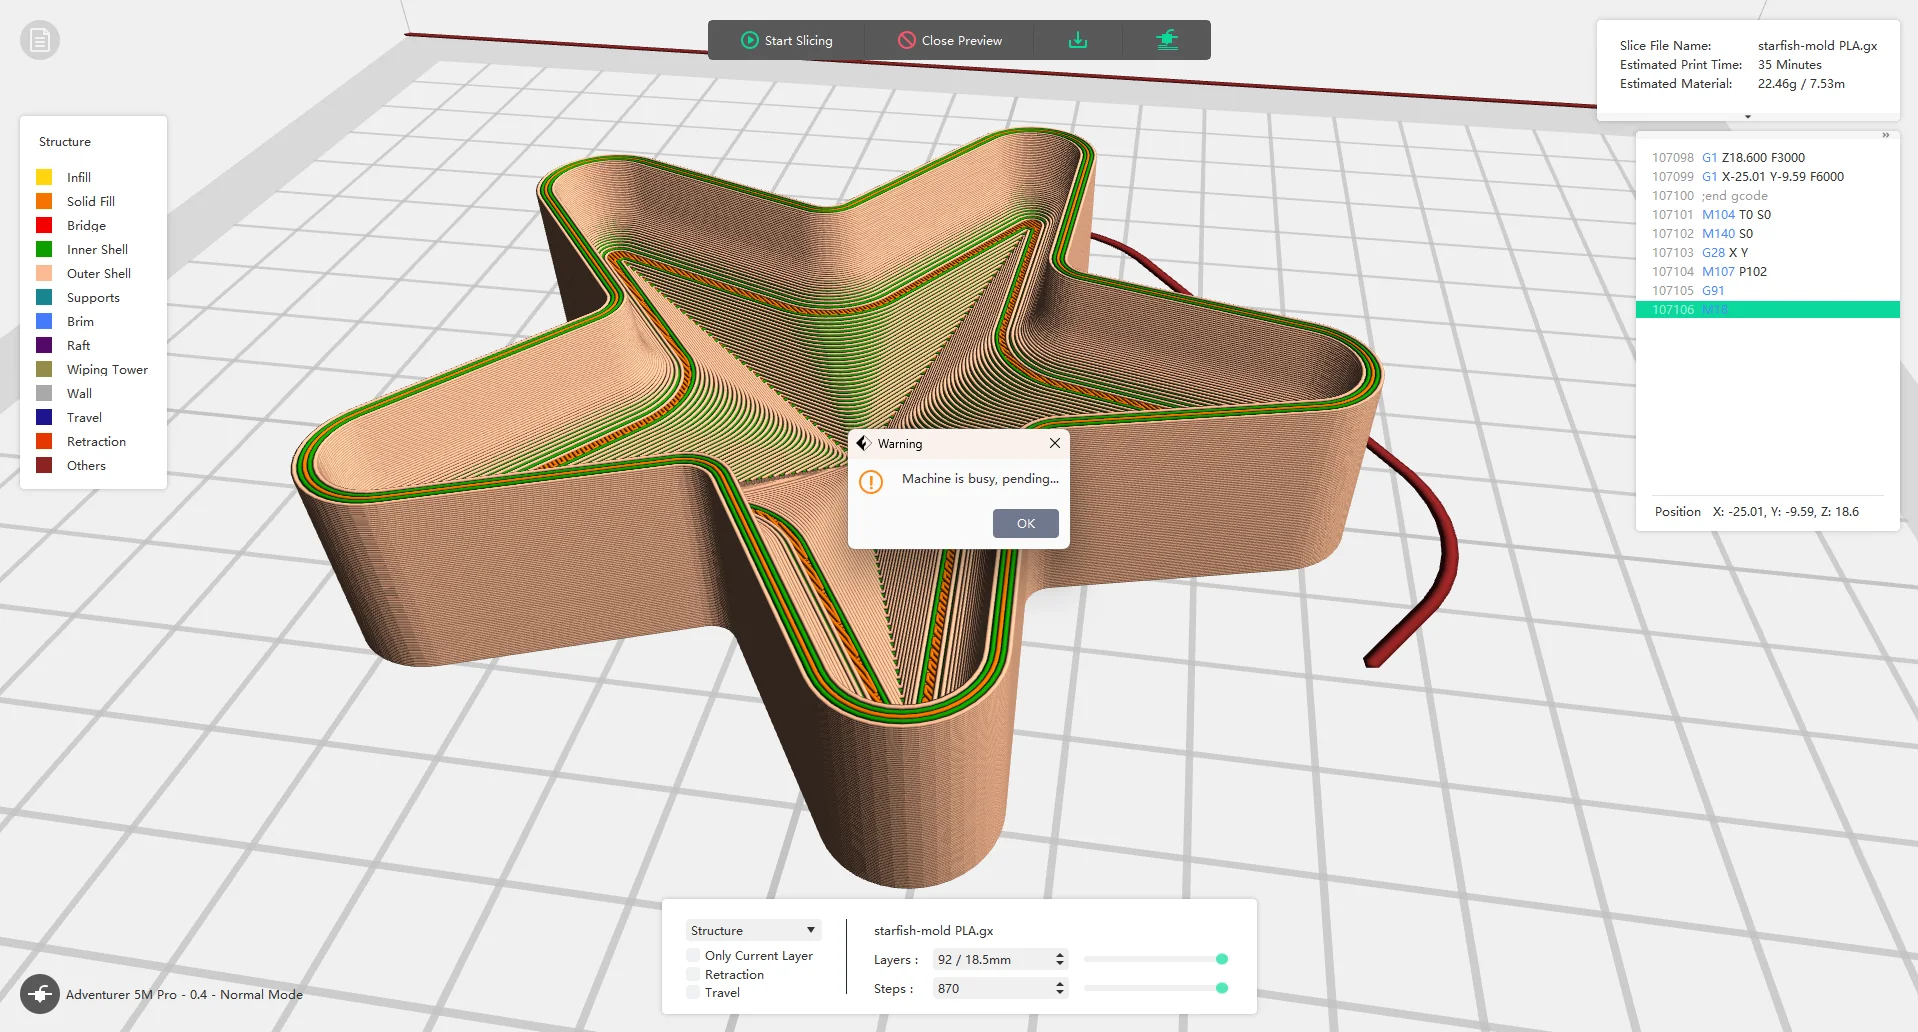
Task: Click the Steps slider handle
Action: 1222,988
